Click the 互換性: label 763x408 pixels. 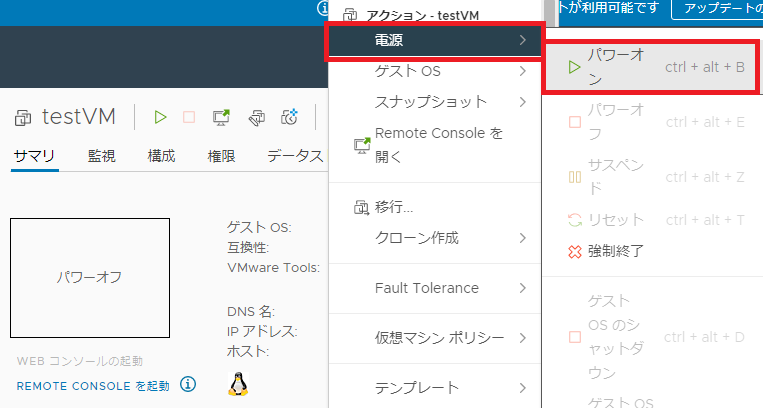pos(248,248)
